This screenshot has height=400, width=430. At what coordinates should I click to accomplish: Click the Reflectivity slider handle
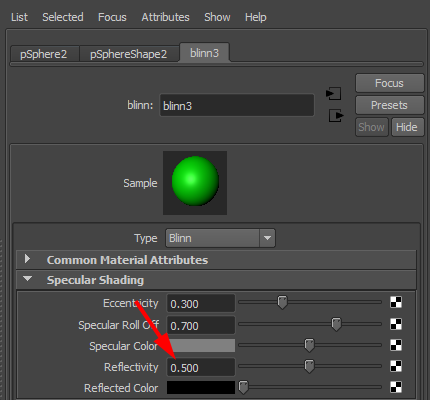[309, 366]
